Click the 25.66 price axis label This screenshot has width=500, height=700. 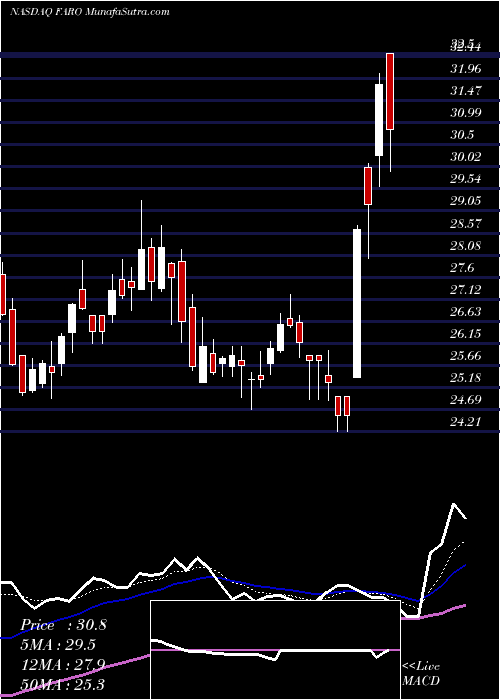tap(466, 356)
